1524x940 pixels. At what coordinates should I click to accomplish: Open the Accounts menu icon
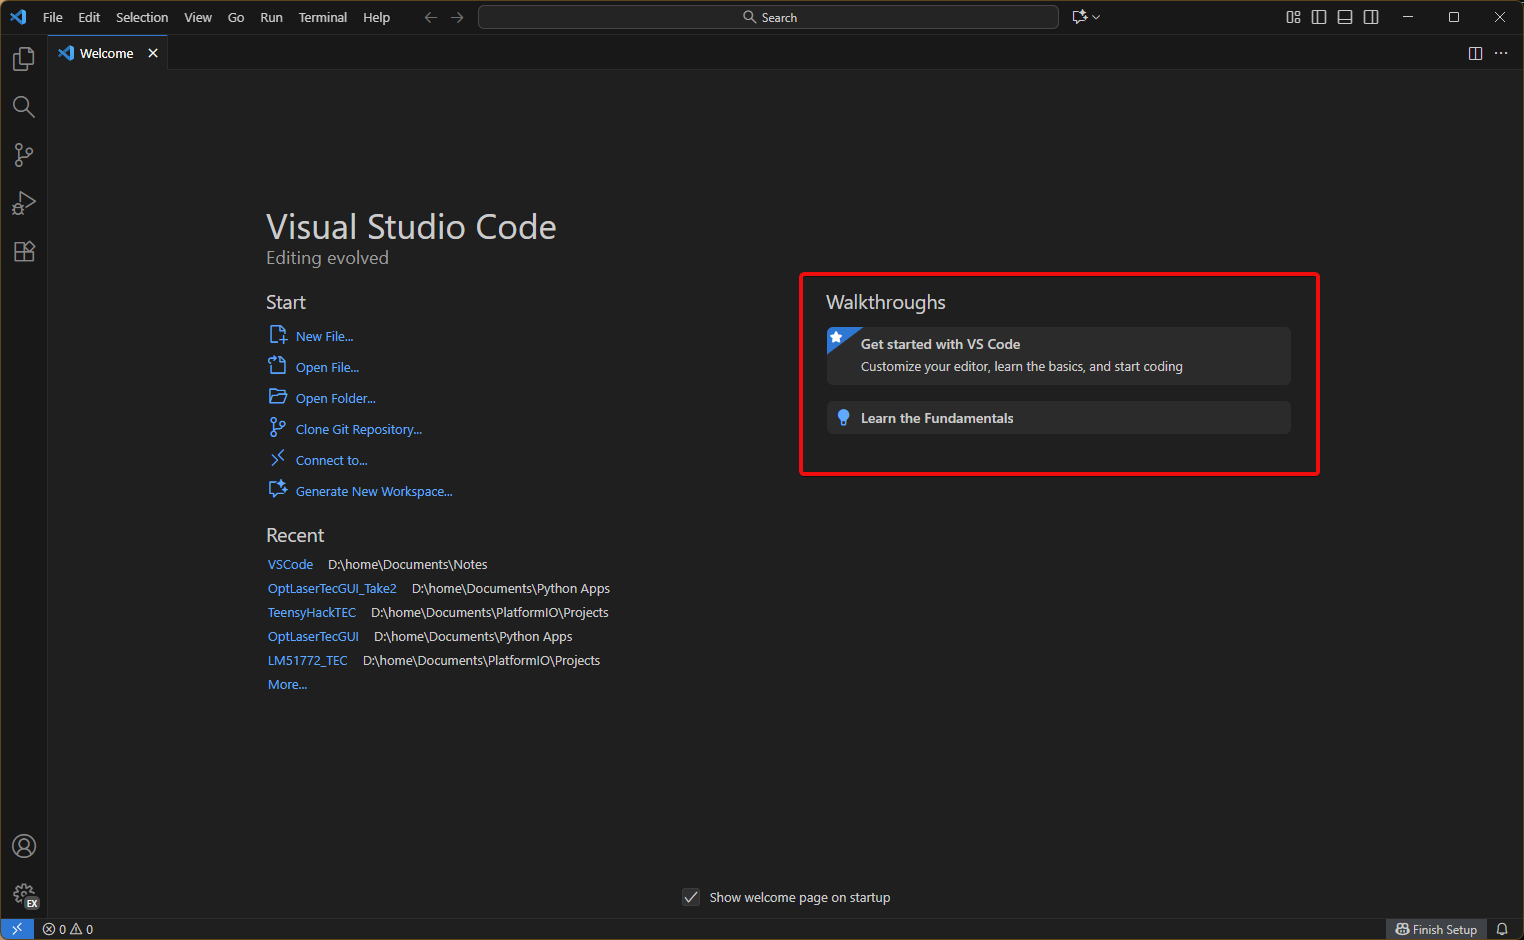click(24, 846)
